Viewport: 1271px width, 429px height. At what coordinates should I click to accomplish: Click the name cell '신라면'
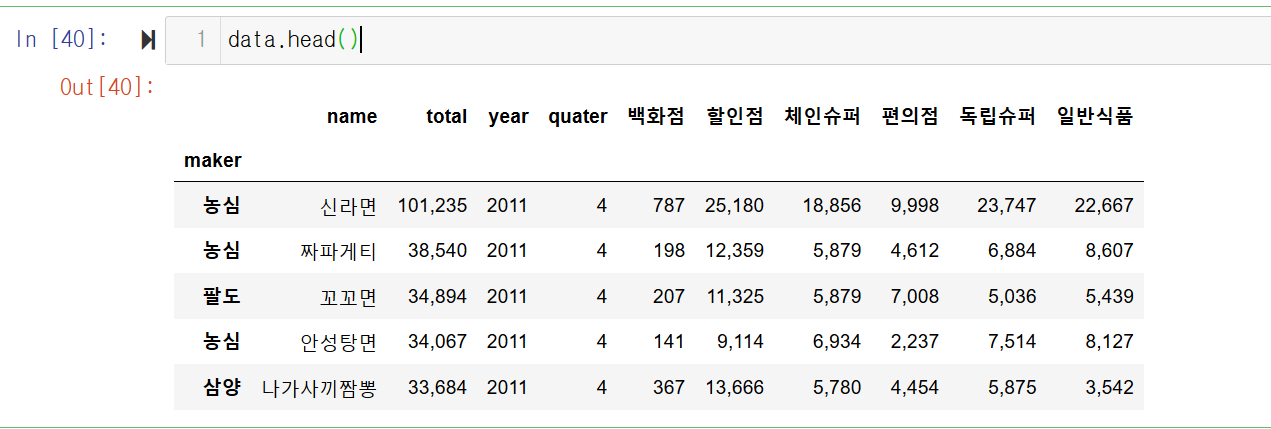tap(348, 206)
